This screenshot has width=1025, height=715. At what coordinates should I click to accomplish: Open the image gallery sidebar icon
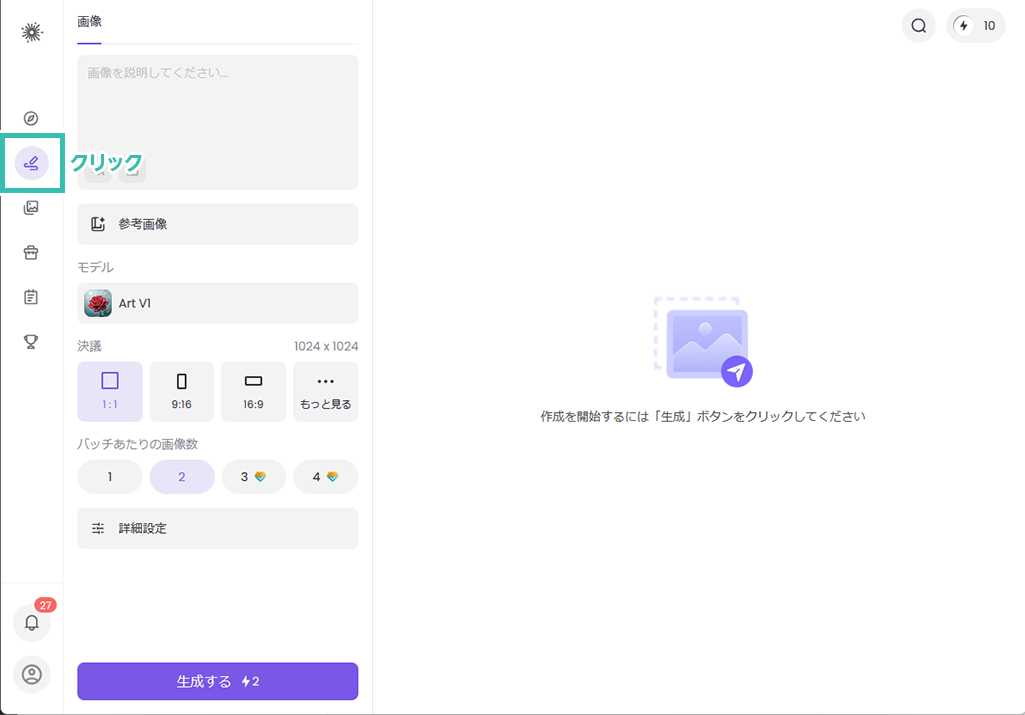[31, 208]
